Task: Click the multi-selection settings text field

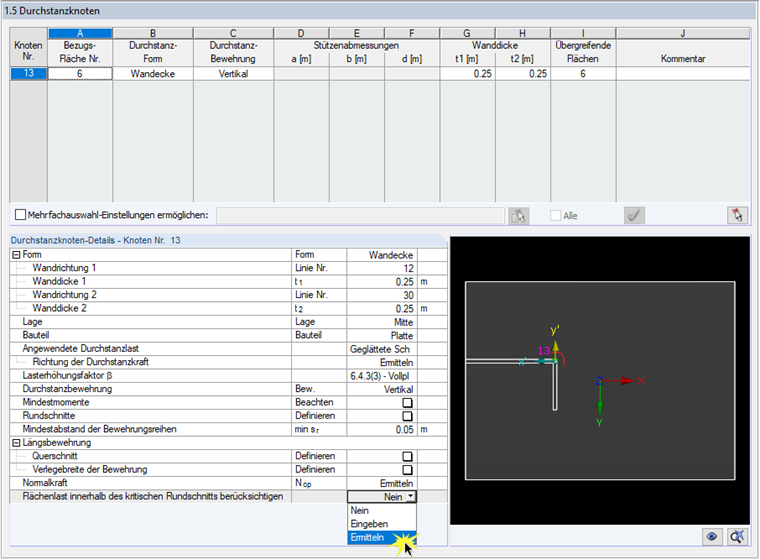Action: 360,215
